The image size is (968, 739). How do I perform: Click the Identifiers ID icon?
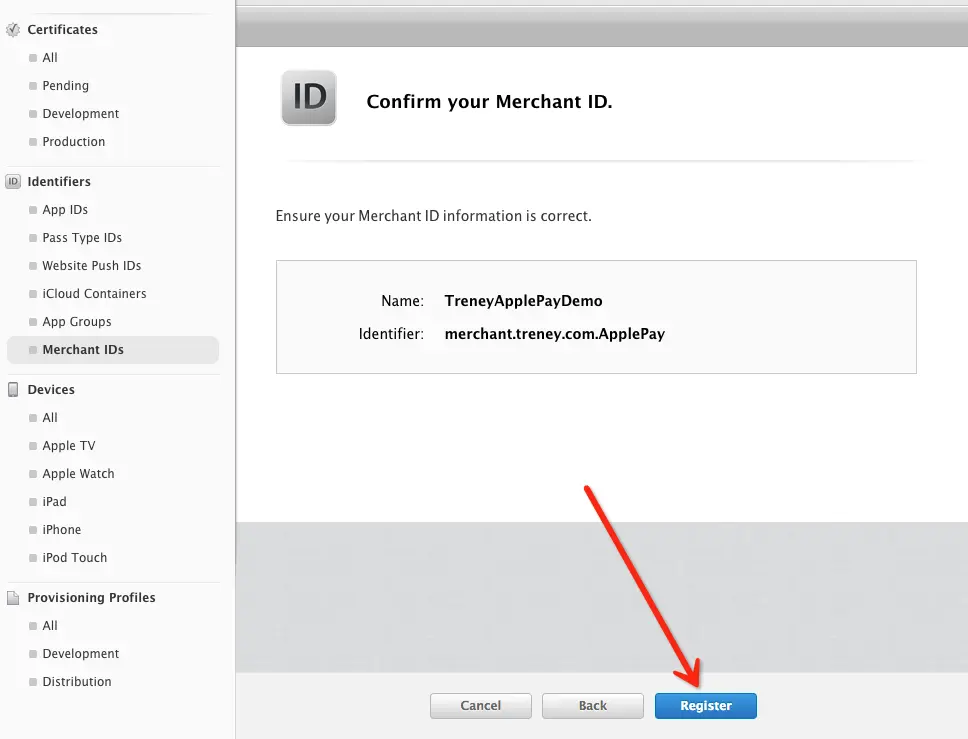[13, 182]
